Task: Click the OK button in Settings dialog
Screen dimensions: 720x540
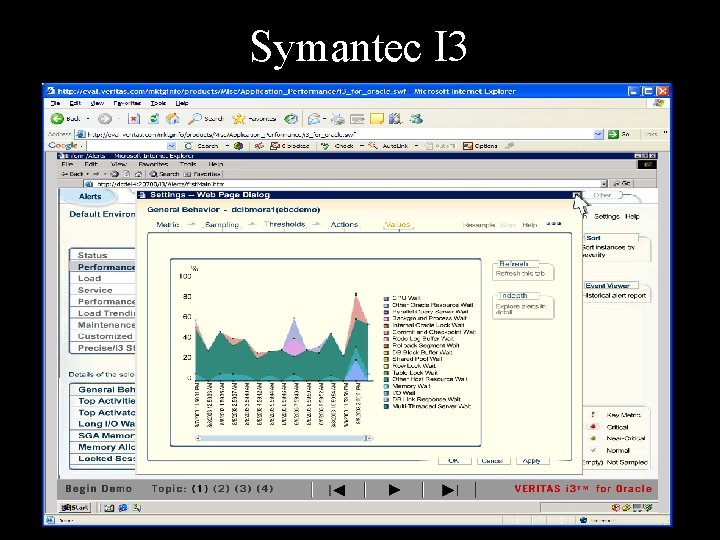Action: pos(453,461)
